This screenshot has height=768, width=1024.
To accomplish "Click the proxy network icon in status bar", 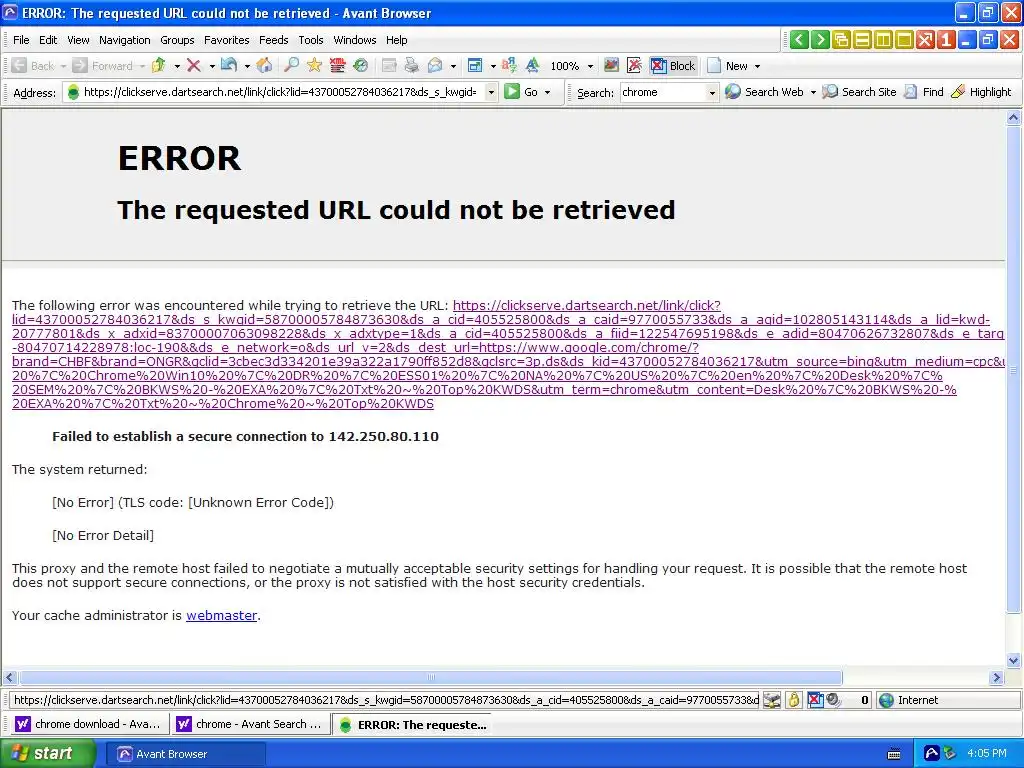I will tap(772, 700).
